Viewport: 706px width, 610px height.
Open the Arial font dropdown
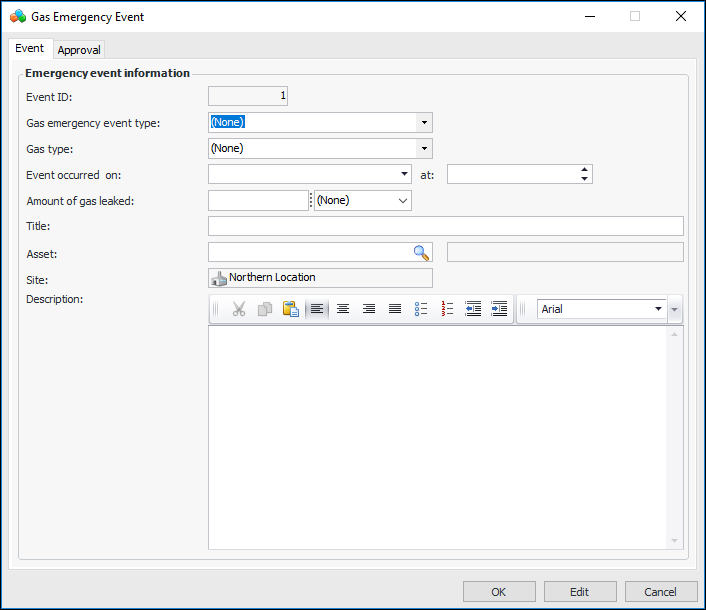tap(658, 309)
